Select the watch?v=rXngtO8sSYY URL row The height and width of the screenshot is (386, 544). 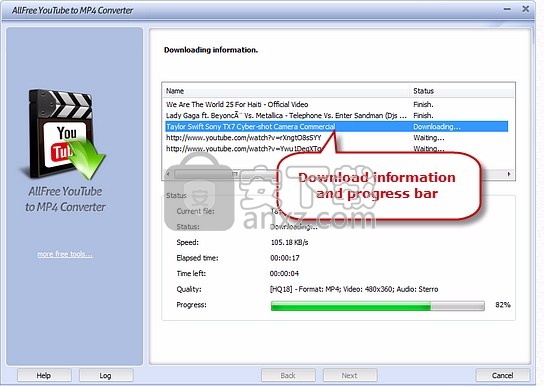[337, 138]
